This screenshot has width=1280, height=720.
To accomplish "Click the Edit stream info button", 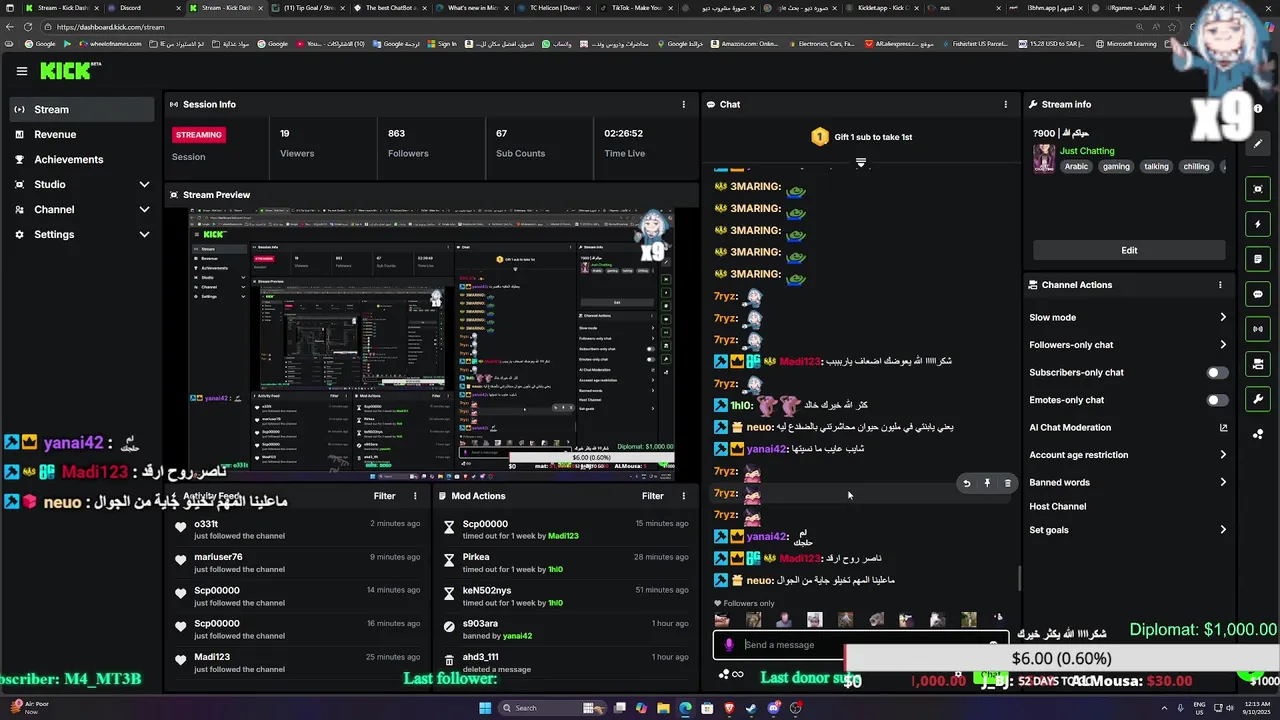I will tap(1129, 250).
